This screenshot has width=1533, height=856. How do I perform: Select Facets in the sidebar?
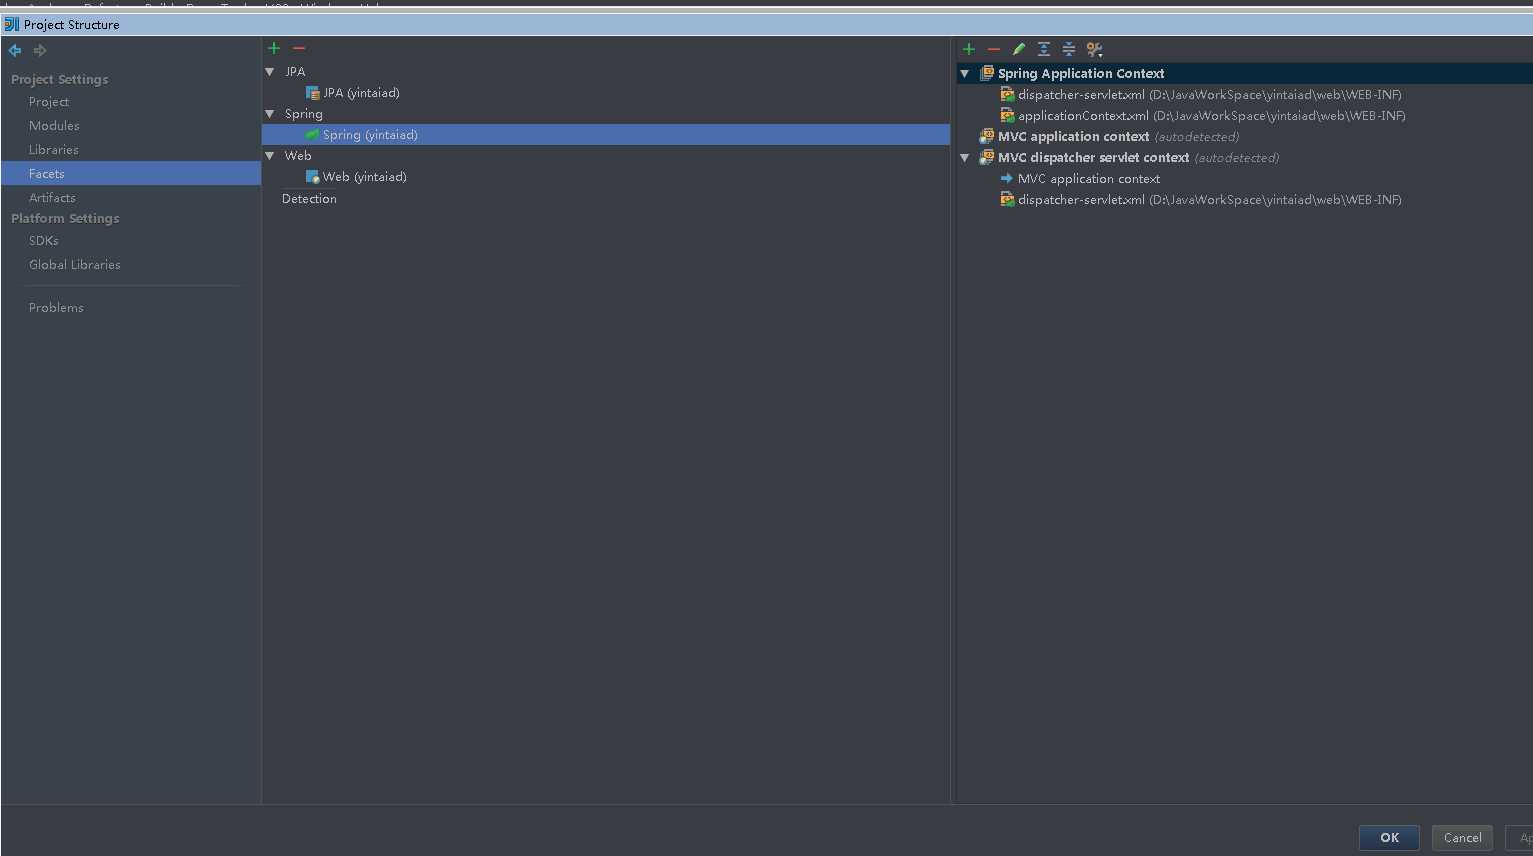coord(131,173)
